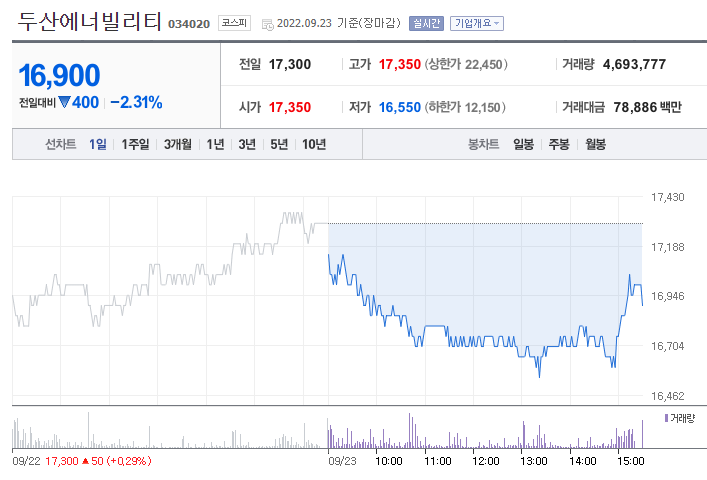
Task: Show the 5년 line chart
Action: tap(279, 144)
